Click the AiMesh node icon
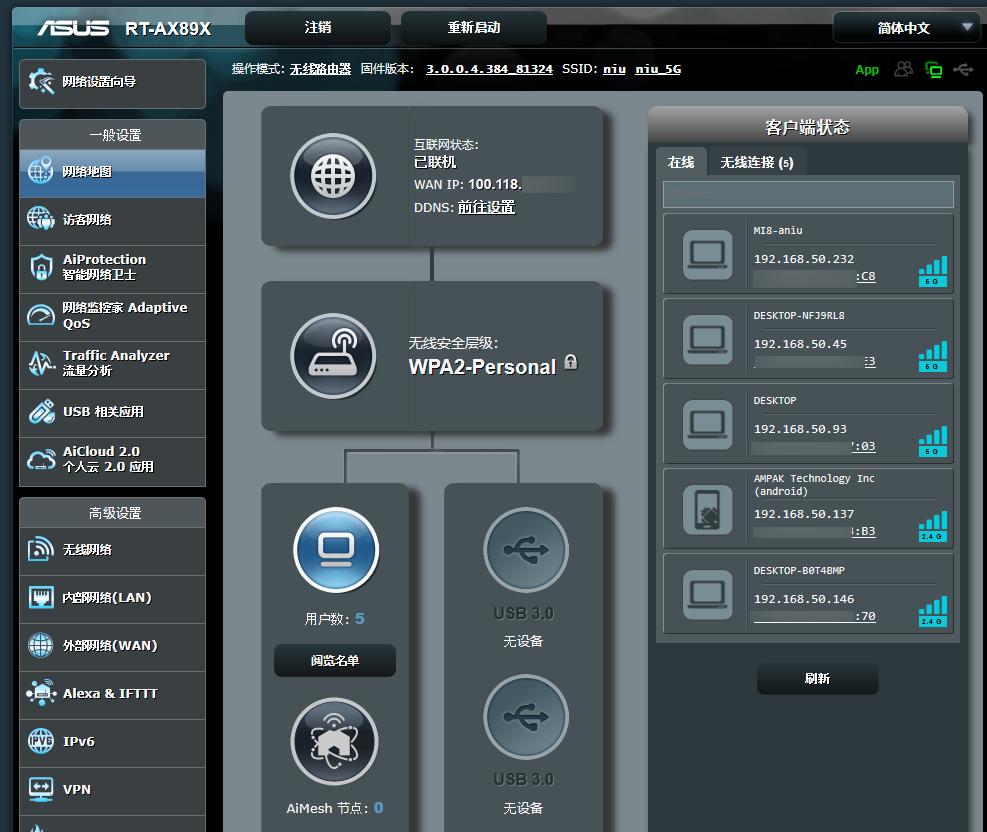The image size is (987, 832). pyautogui.click(x=334, y=741)
